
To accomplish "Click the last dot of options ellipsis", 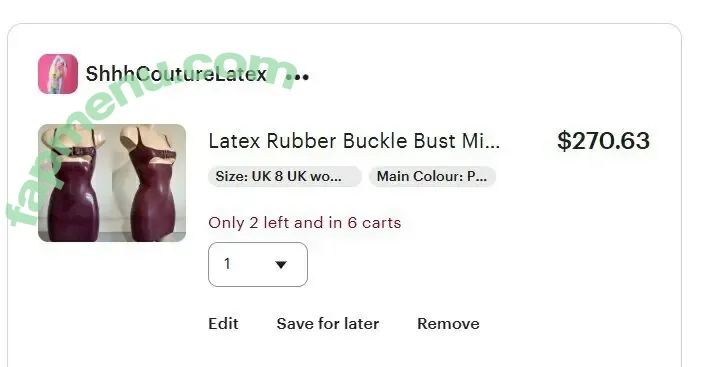I will click(306, 77).
